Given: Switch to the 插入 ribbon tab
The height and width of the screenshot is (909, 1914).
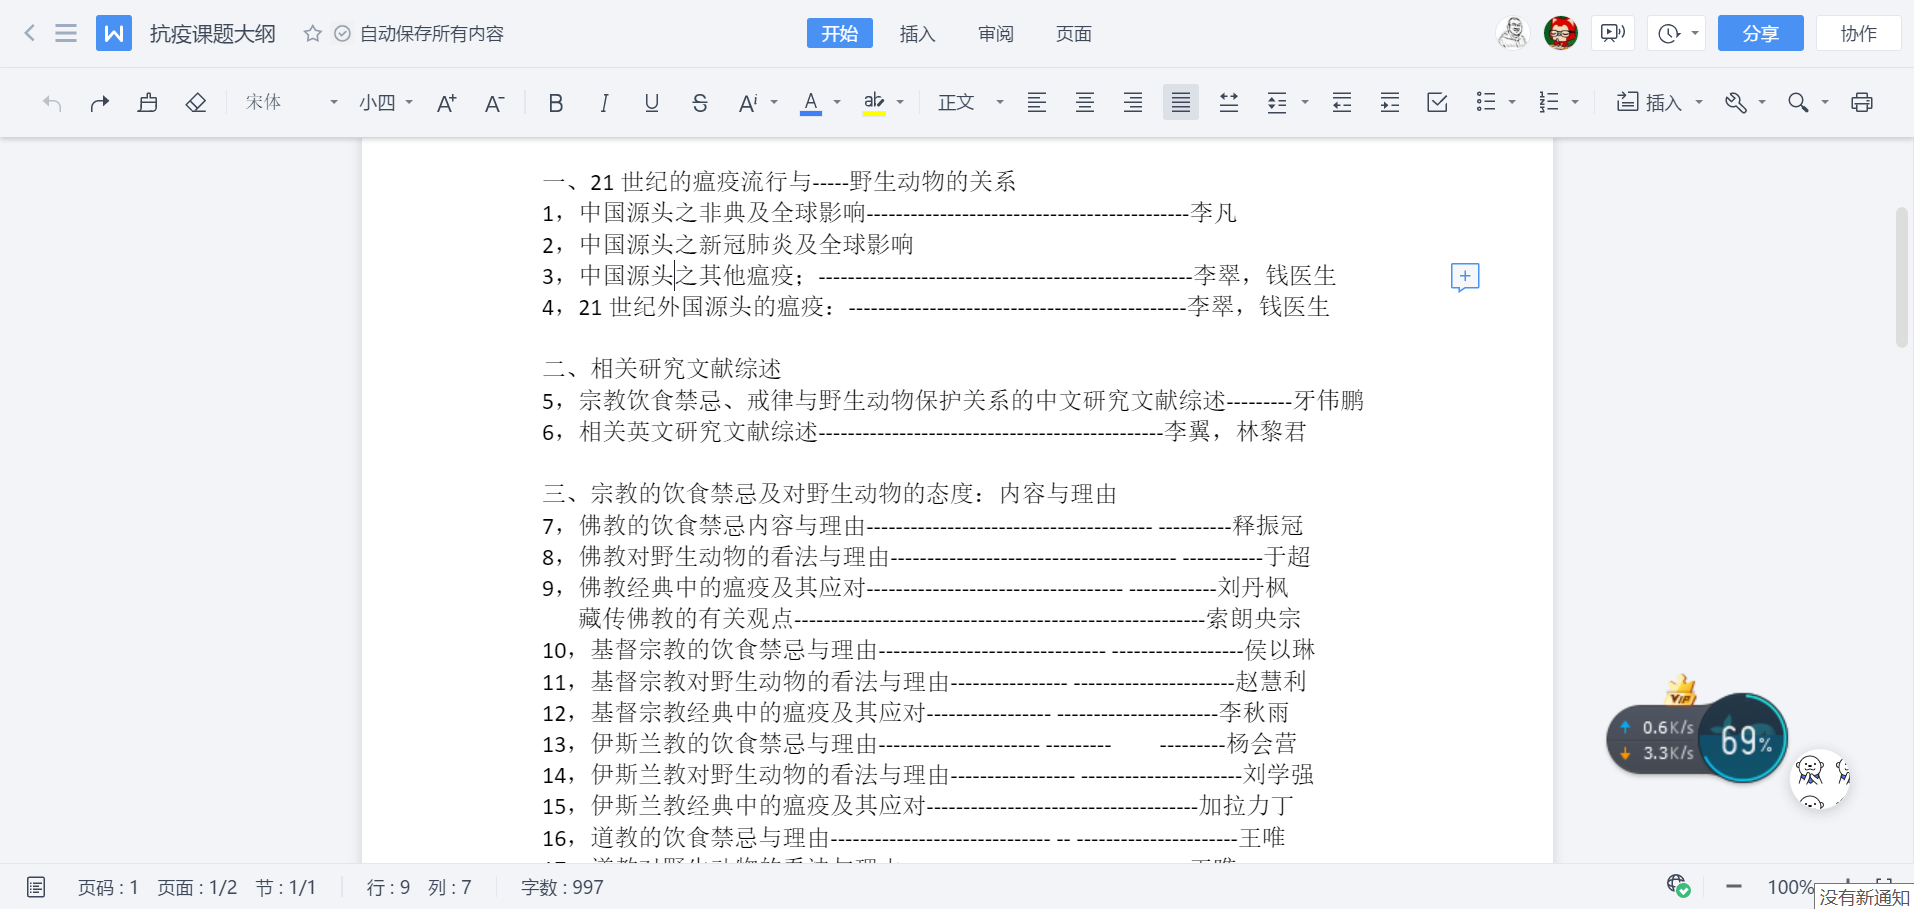Looking at the screenshot, I should click(916, 33).
